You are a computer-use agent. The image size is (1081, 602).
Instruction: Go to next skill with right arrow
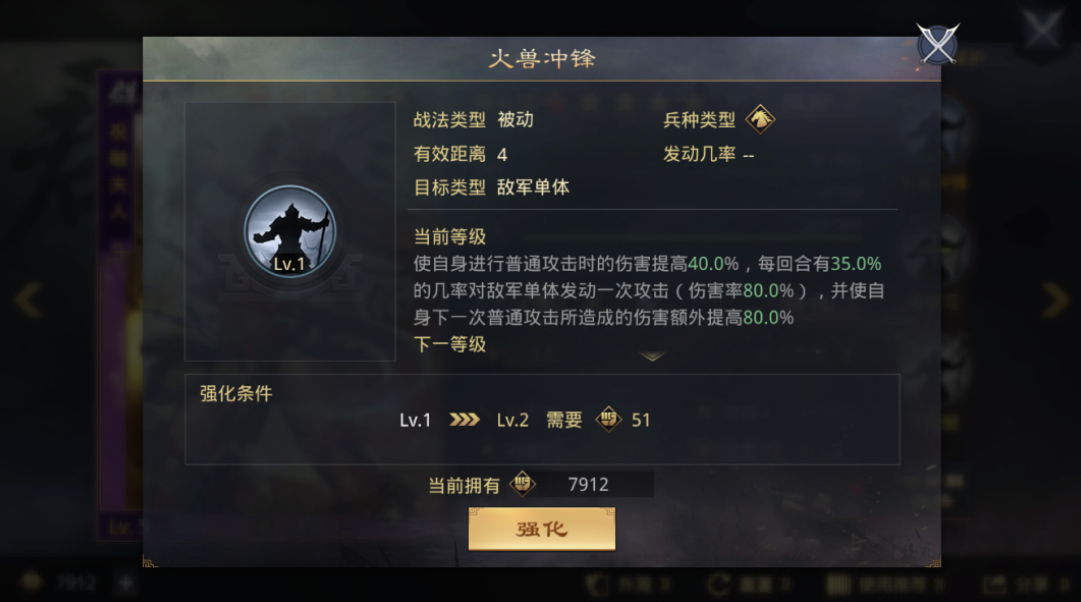1055,299
